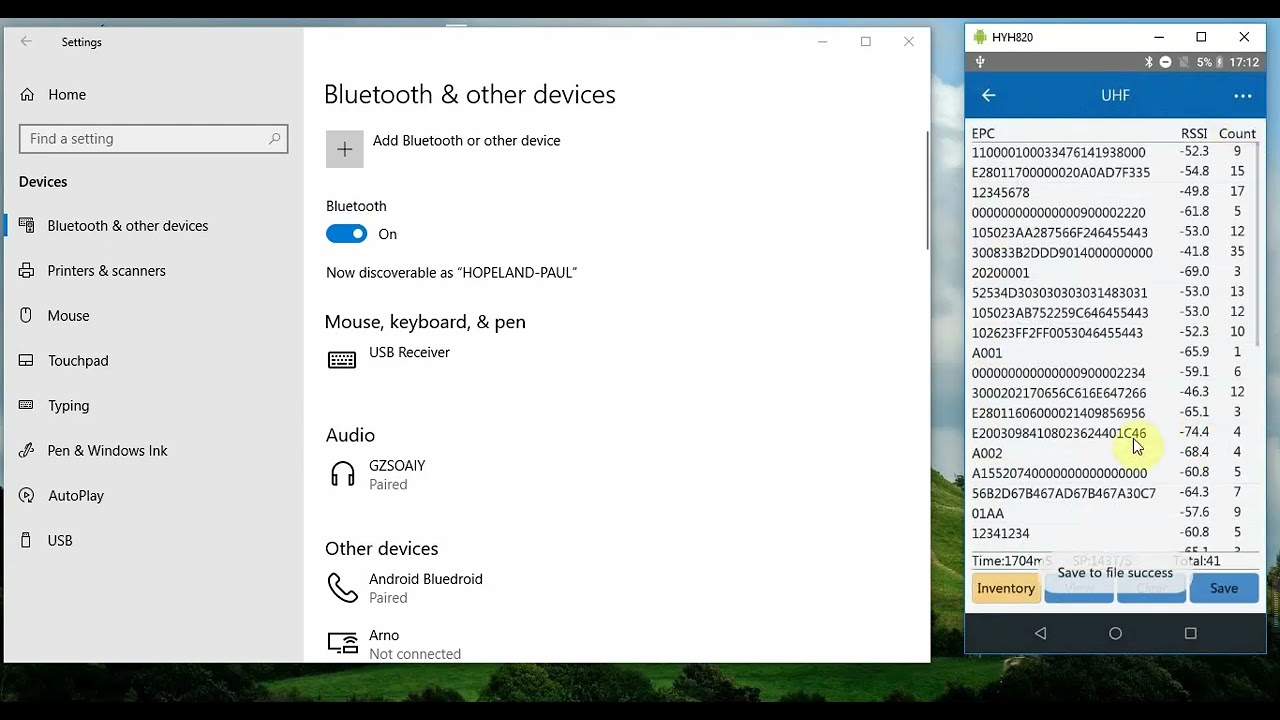Click the magnifier icon in the settings search
This screenshot has height=720, width=1280.
coord(274,139)
